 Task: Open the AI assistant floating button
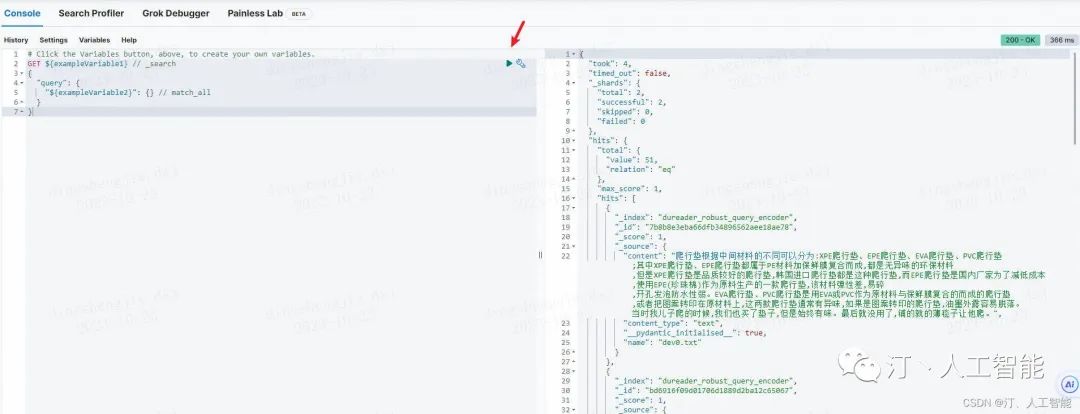1069,385
